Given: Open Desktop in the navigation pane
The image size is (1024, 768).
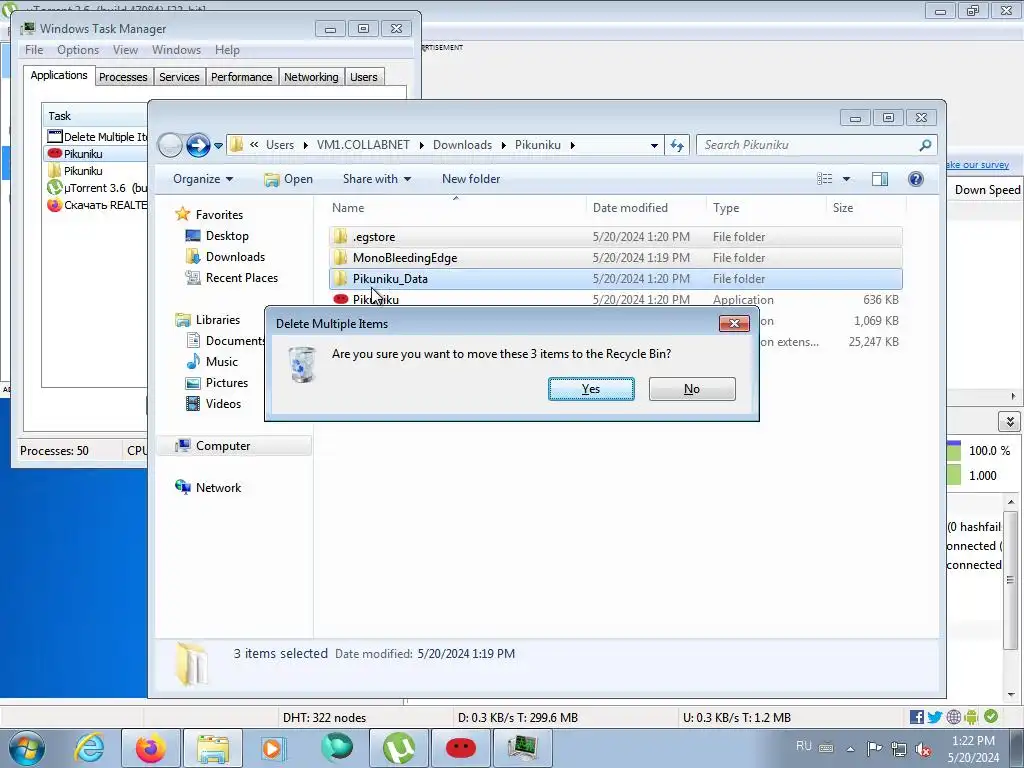Looking at the screenshot, I should click(227, 236).
